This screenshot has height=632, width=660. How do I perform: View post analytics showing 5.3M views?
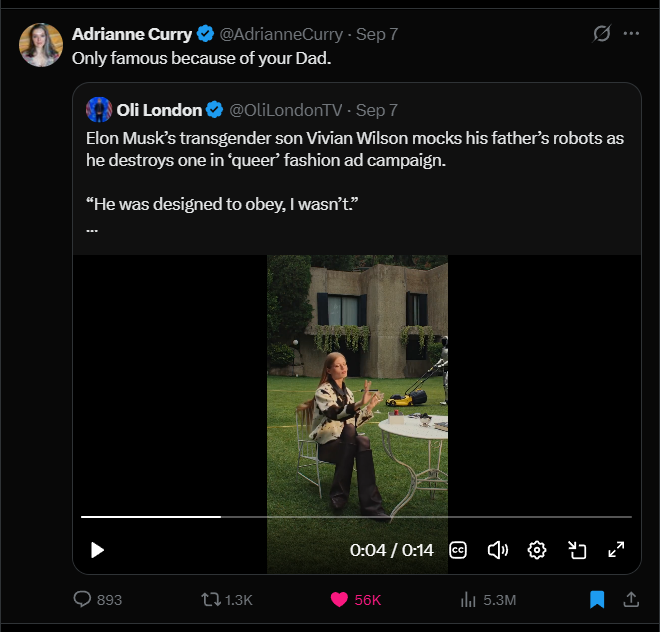(x=488, y=600)
